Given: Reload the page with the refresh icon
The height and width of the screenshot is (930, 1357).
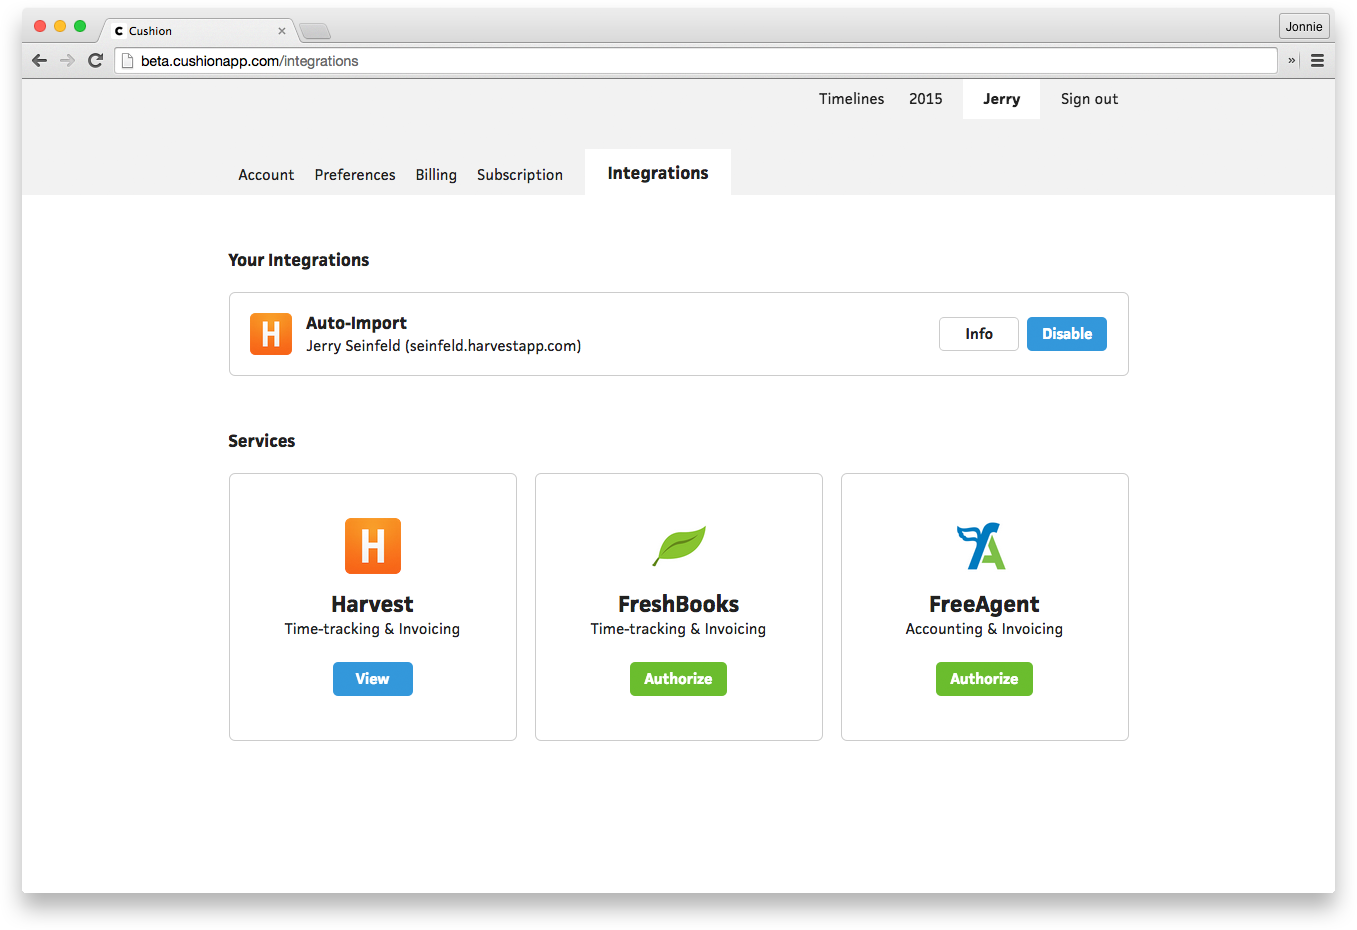Looking at the screenshot, I should (95, 60).
